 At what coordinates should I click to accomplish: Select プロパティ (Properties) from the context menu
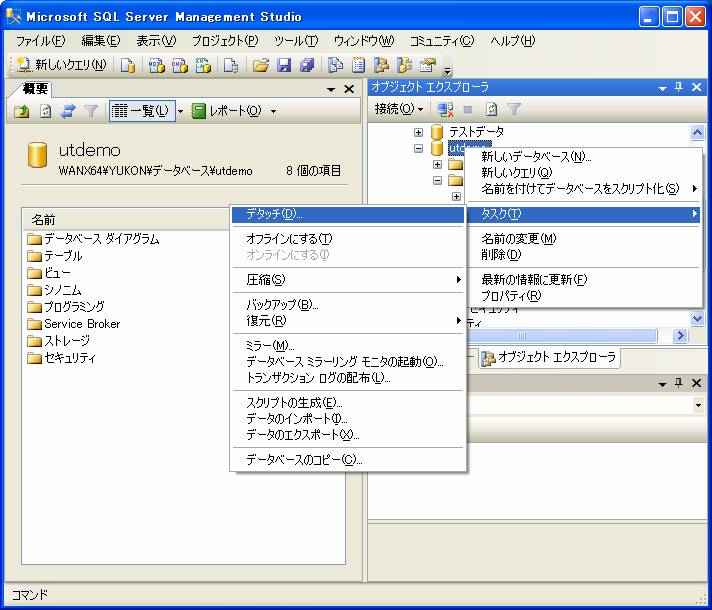511,296
